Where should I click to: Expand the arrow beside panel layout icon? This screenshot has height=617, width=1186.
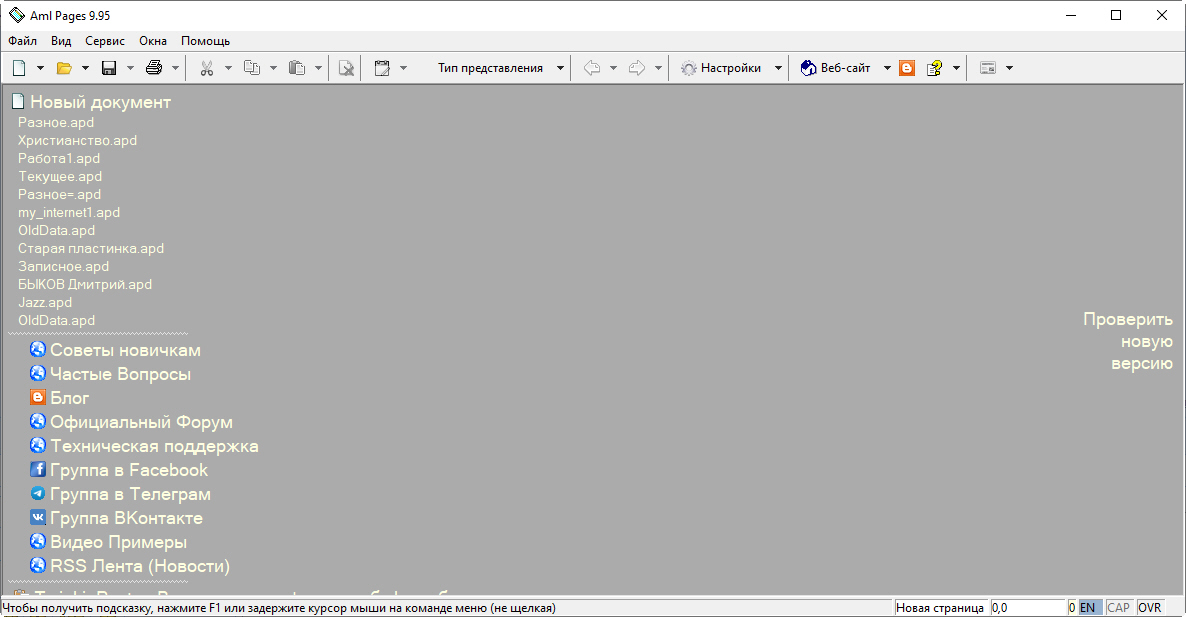click(1009, 68)
